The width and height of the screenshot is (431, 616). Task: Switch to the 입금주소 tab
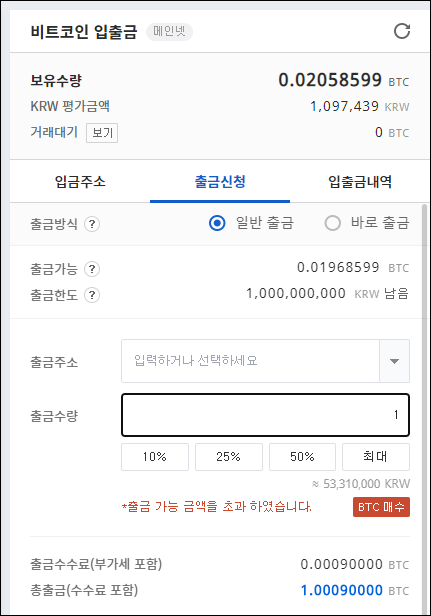click(80, 182)
